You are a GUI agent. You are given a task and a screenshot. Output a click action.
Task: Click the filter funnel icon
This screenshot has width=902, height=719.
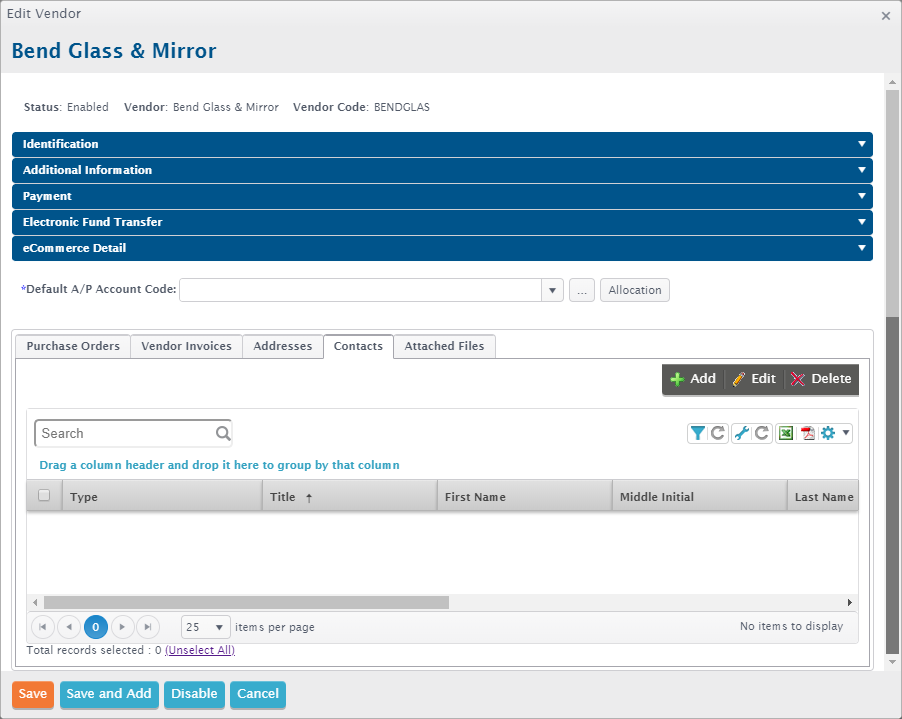697,433
